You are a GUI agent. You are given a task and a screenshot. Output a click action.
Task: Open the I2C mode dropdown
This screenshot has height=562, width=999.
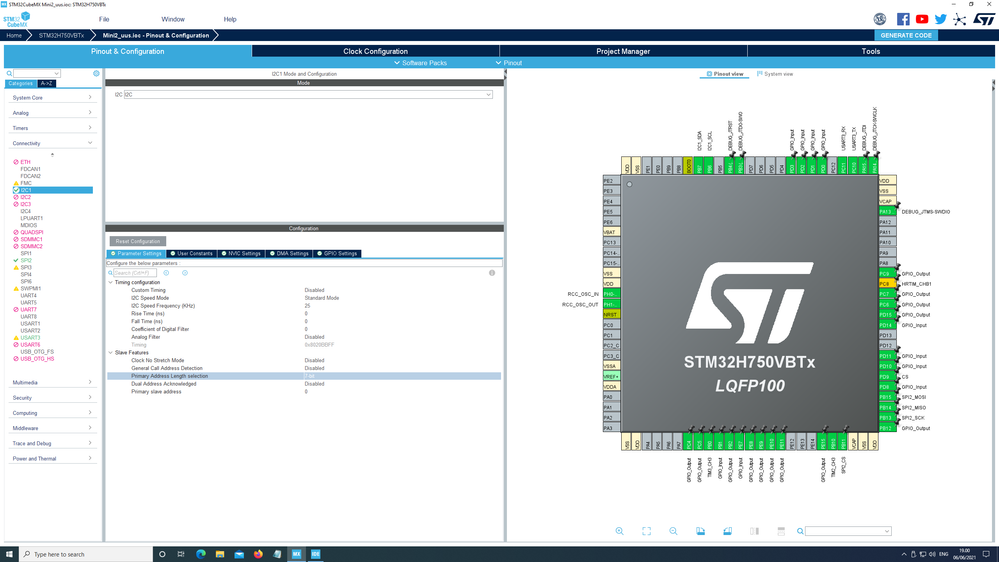pos(308,94)
